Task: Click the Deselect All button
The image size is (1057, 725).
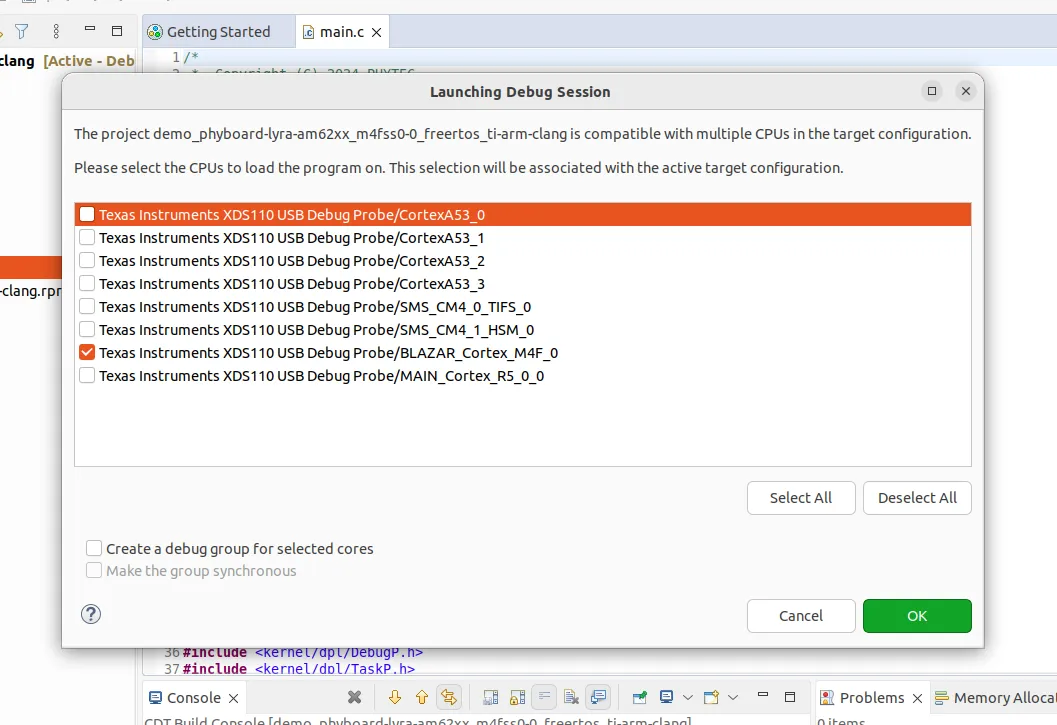Action: (x=917, y=498)
